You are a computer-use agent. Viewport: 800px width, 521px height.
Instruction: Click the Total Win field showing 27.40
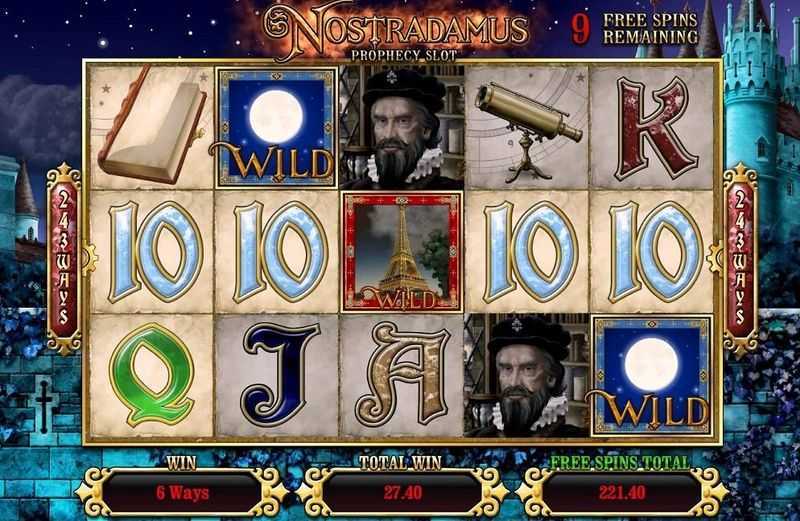point(402,493)
